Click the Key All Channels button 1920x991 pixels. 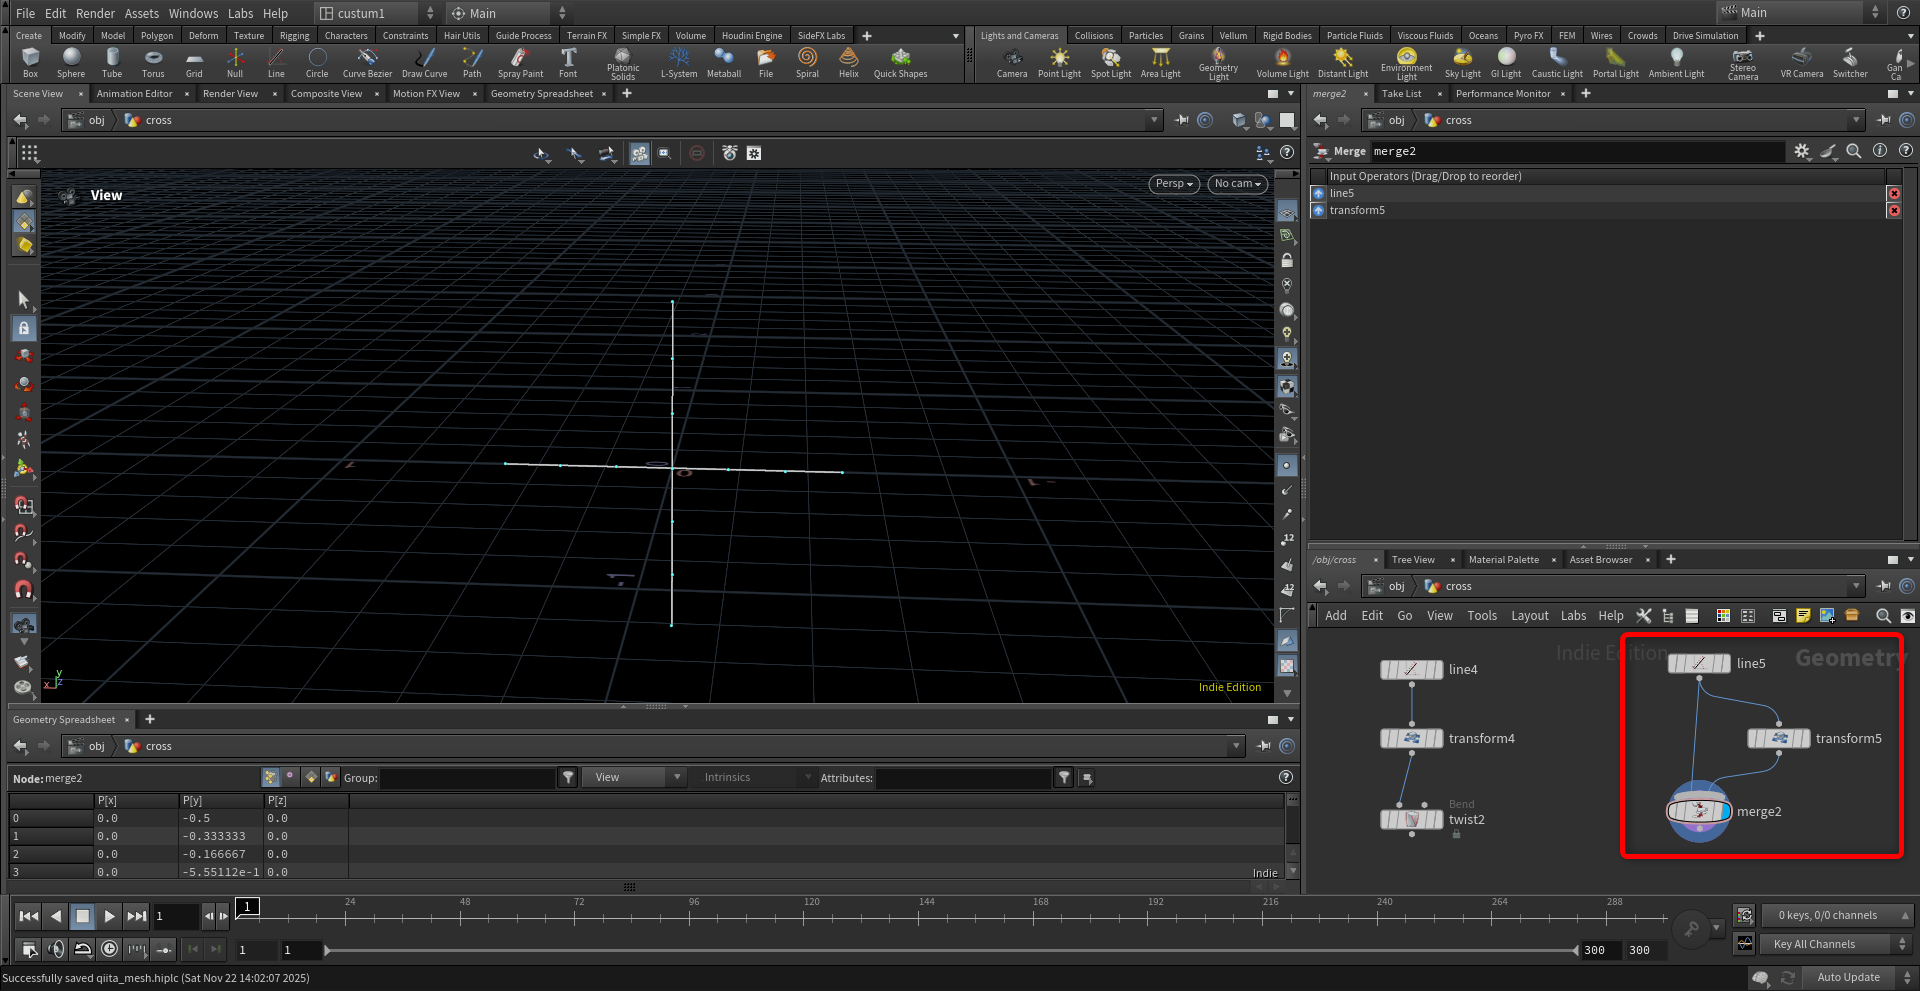[1814, 944]
